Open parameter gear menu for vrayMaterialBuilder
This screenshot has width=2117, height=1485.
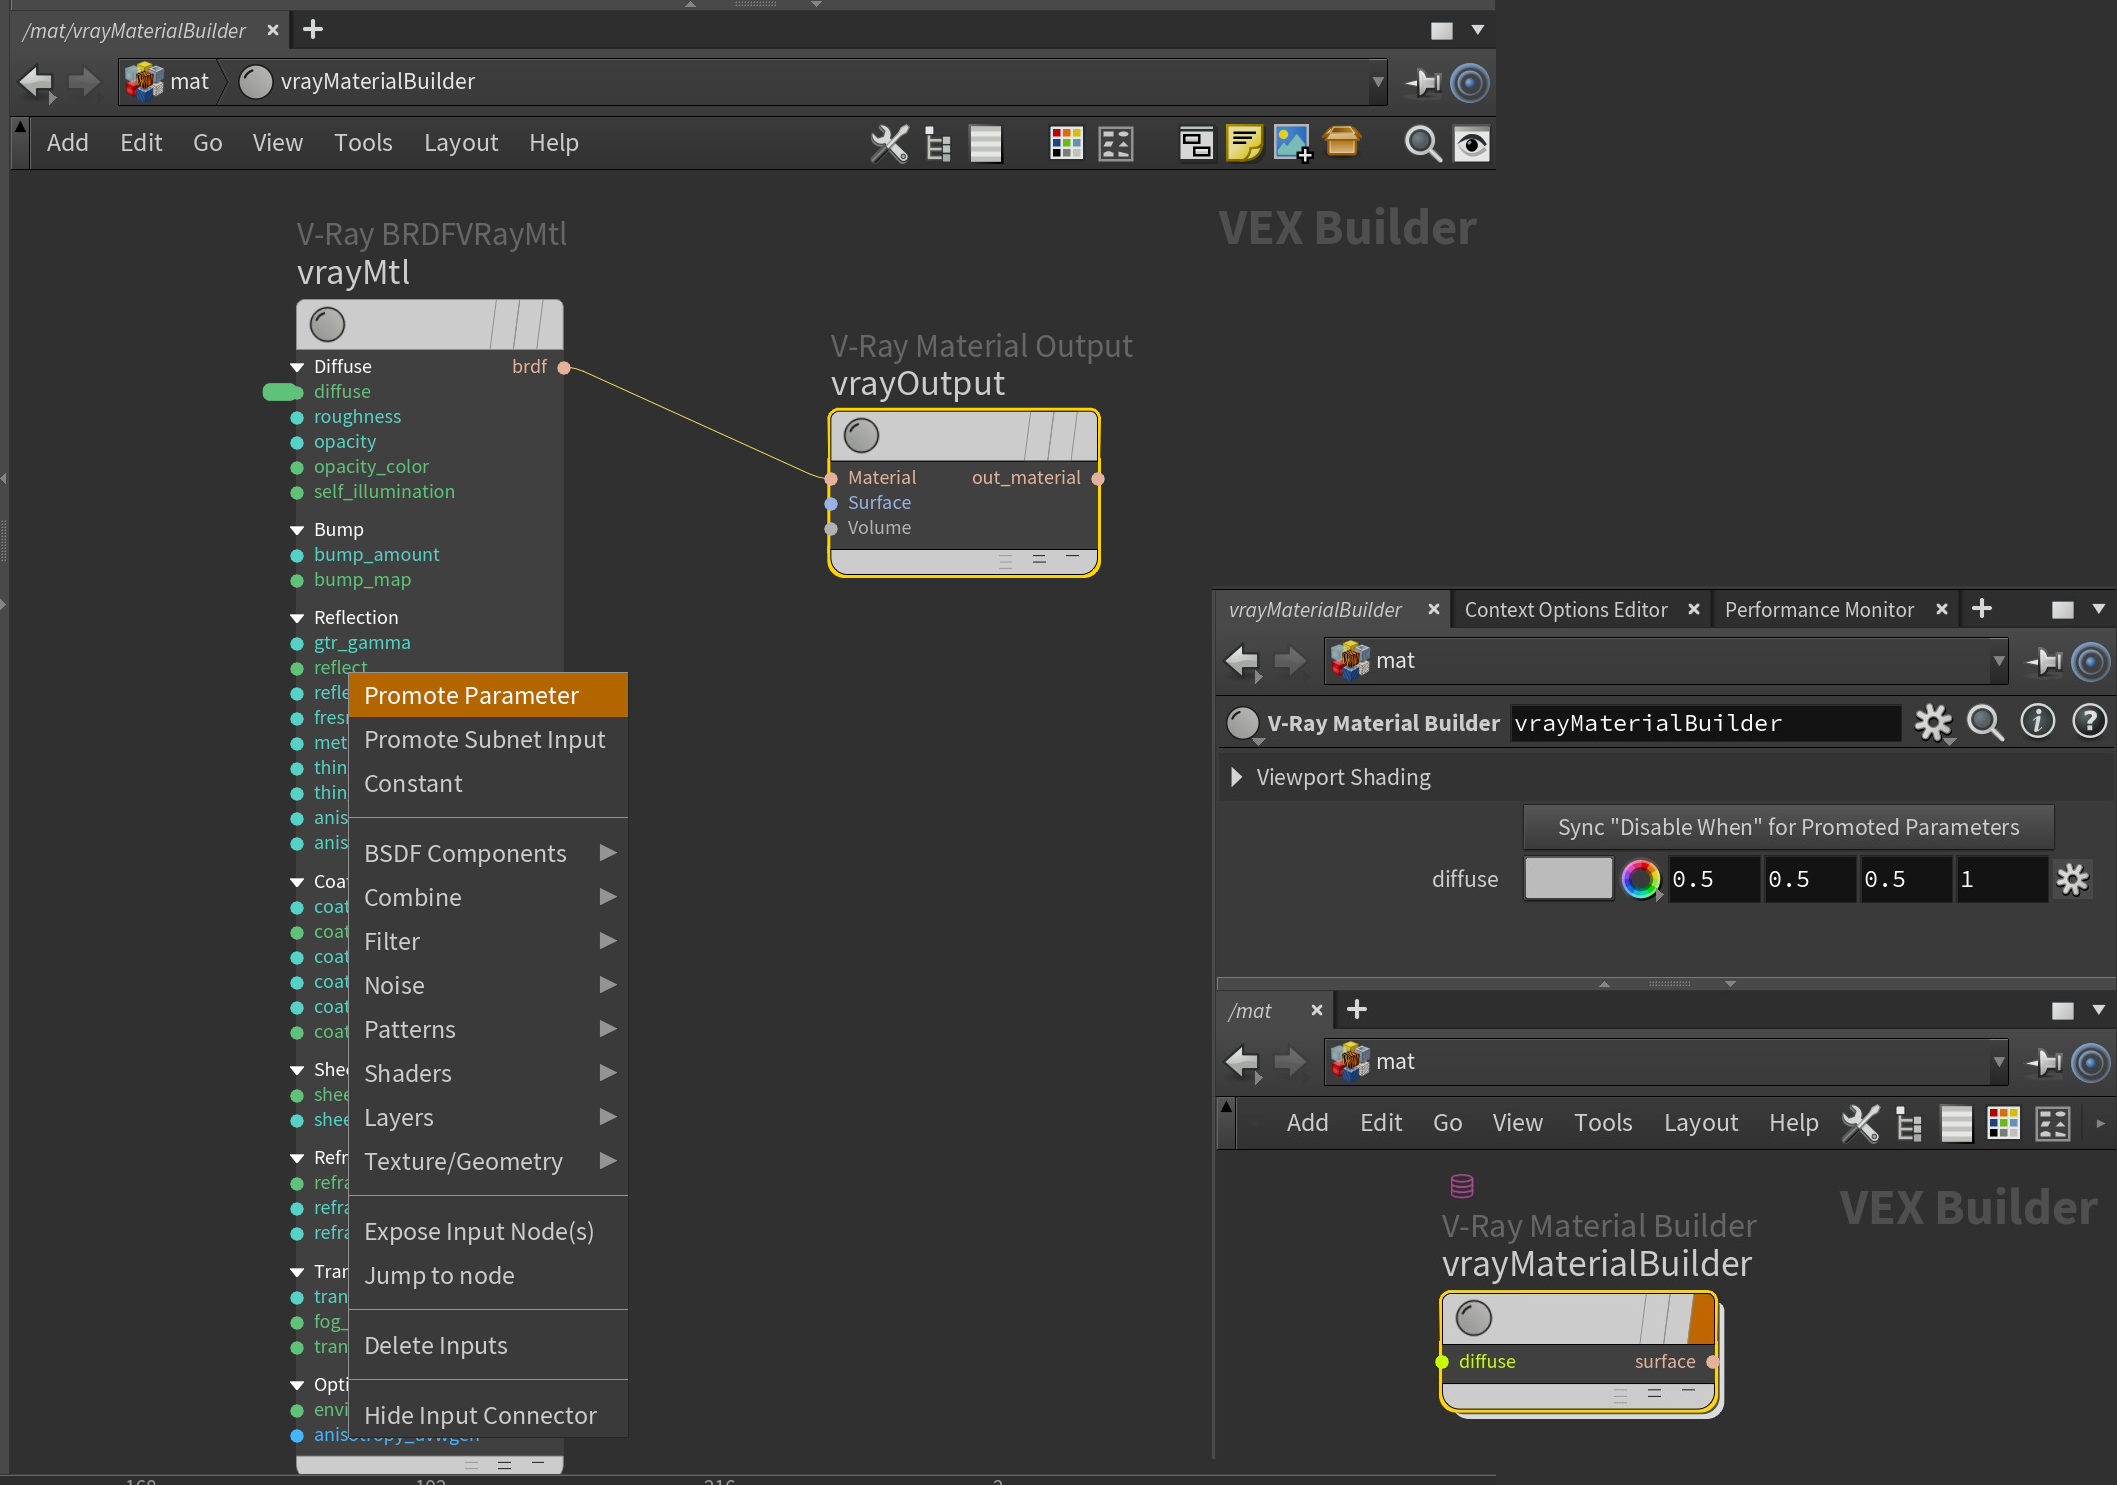tap(1933, 723)
